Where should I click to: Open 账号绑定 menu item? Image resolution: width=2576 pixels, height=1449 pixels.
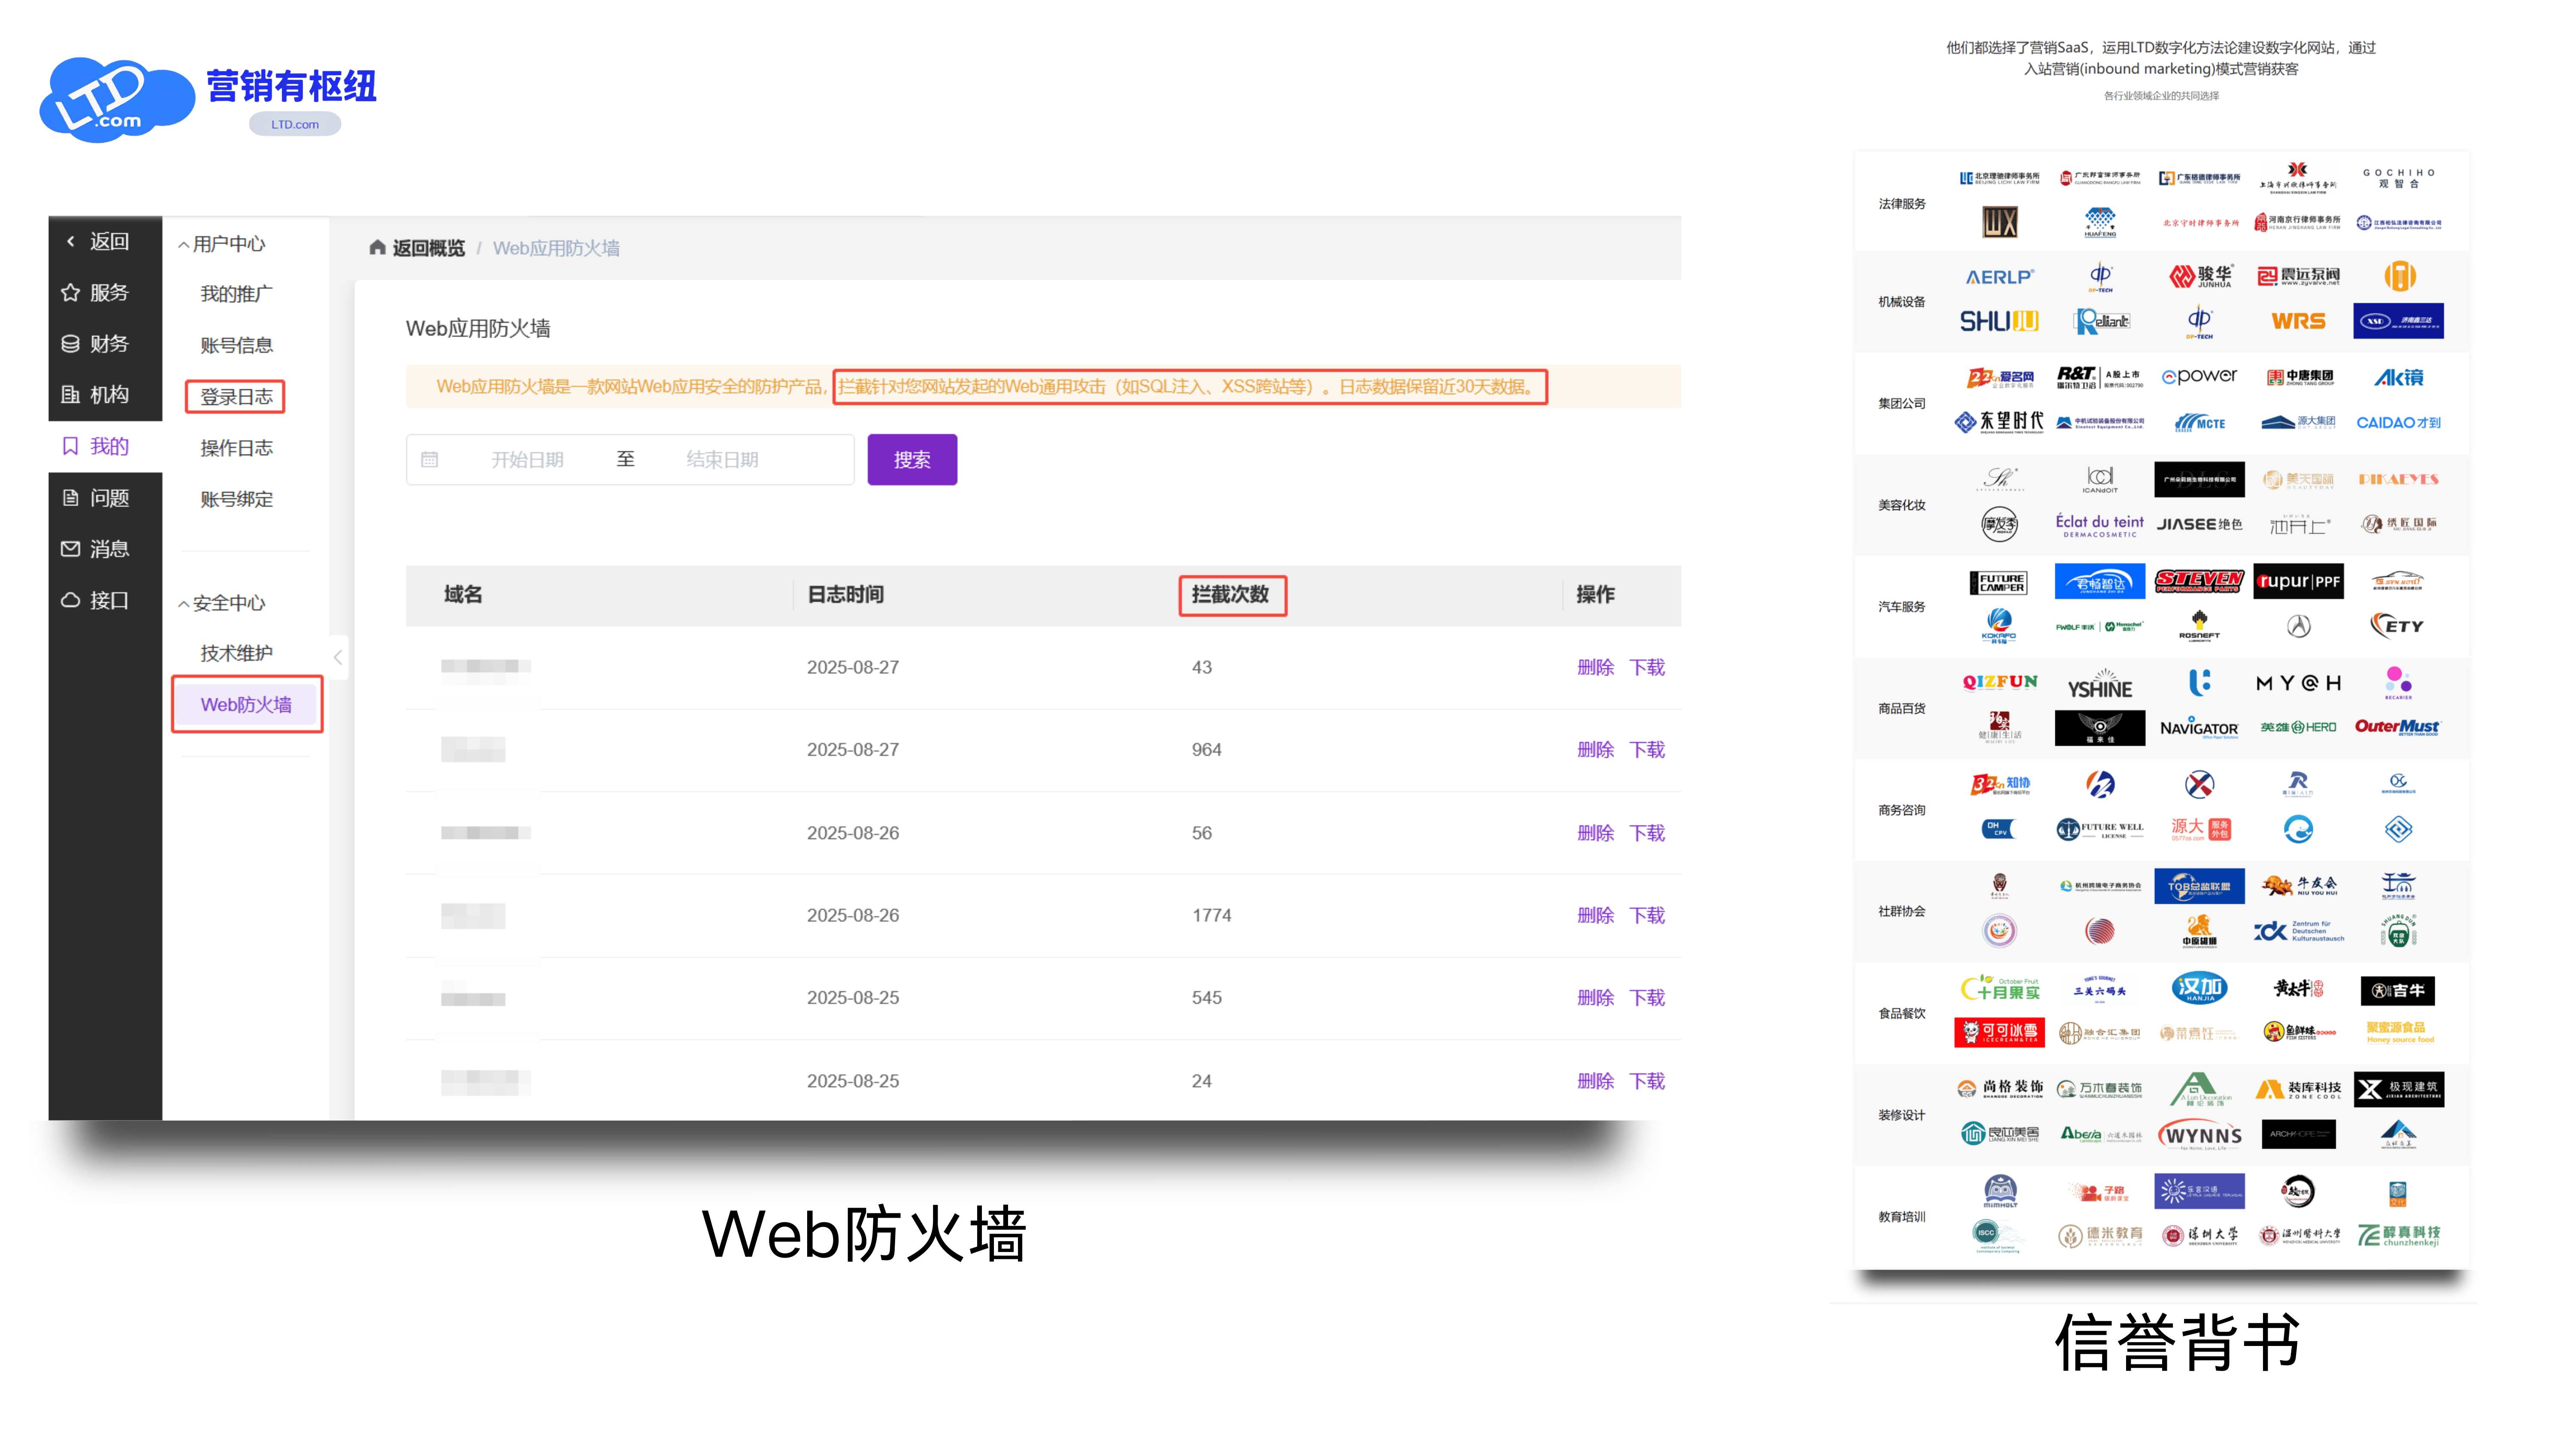pyautogui.click(x=236, y=499)
